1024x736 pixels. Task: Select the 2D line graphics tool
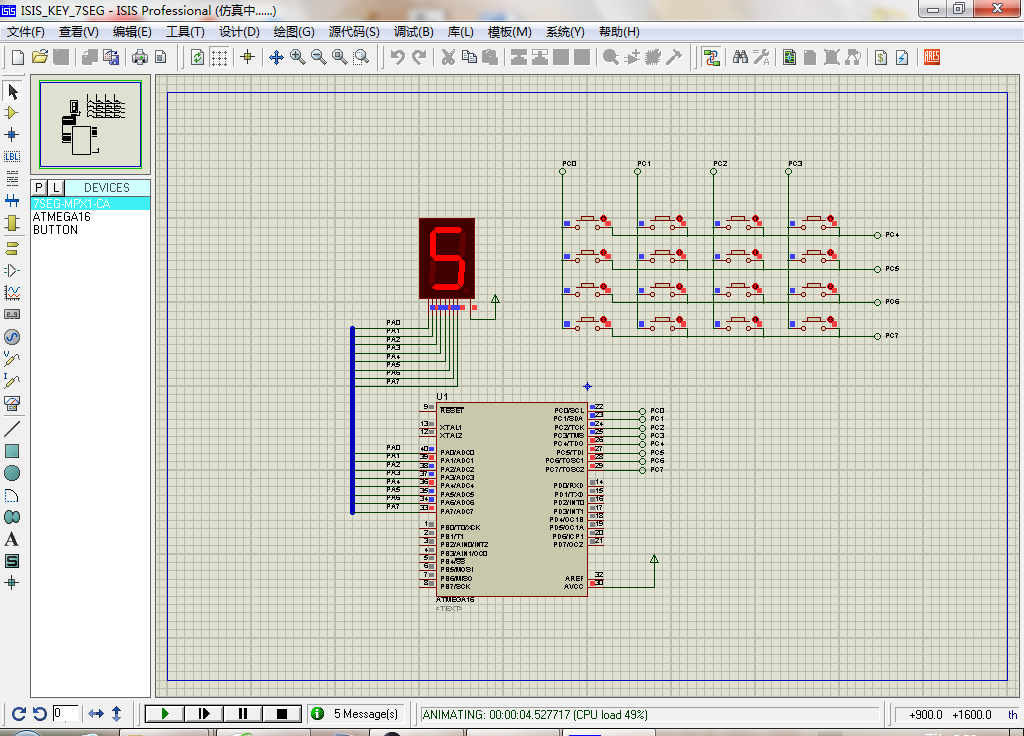(x=12, y=428)
